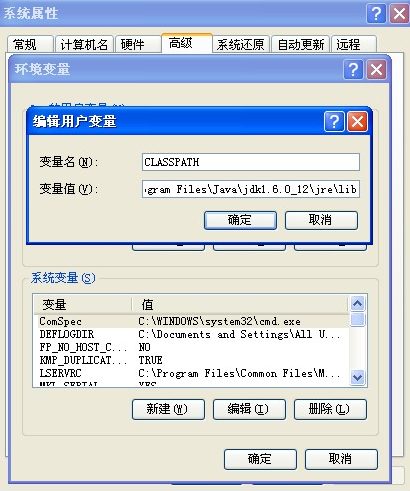The image size is (410, 491).
Task: Click help icon in Edit User Variable dialog
Action: [334, 122]
